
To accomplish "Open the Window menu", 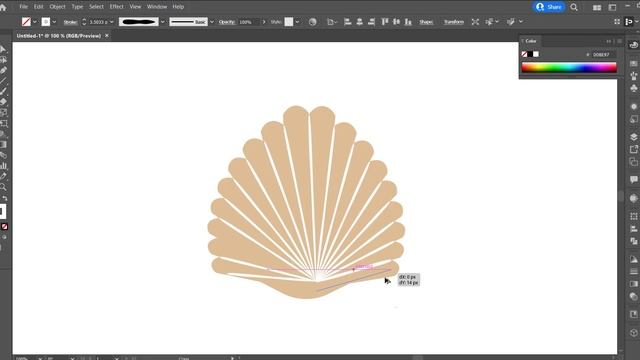I will click(x=157, y=7).
